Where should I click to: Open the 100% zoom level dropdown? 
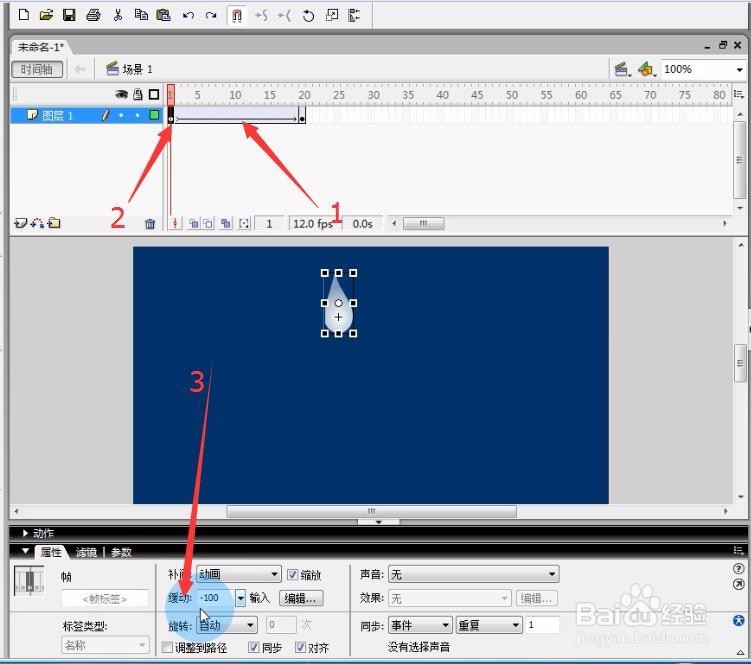point(740,70)
